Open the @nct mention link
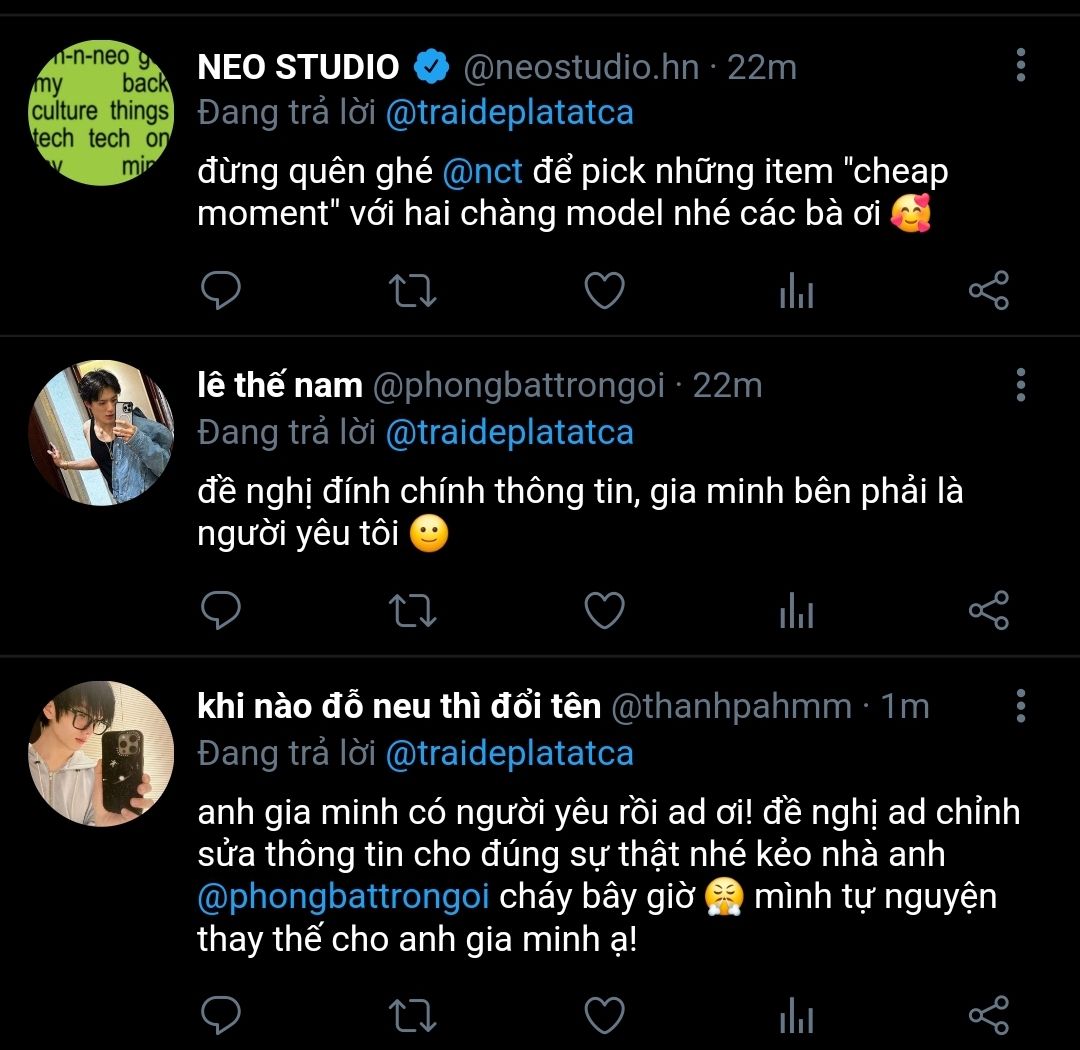1080x1050 pixels. click(x=483, y=171)
